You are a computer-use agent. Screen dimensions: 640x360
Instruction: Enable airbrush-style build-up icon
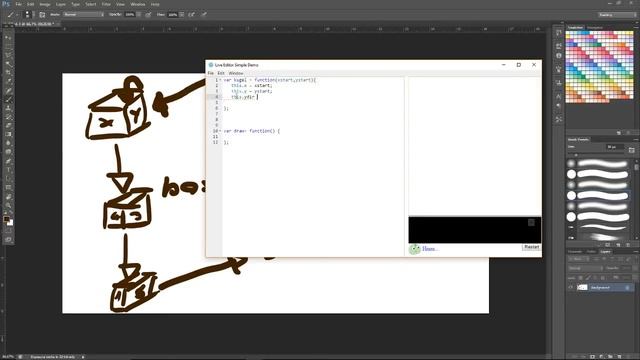coord(191,15)
